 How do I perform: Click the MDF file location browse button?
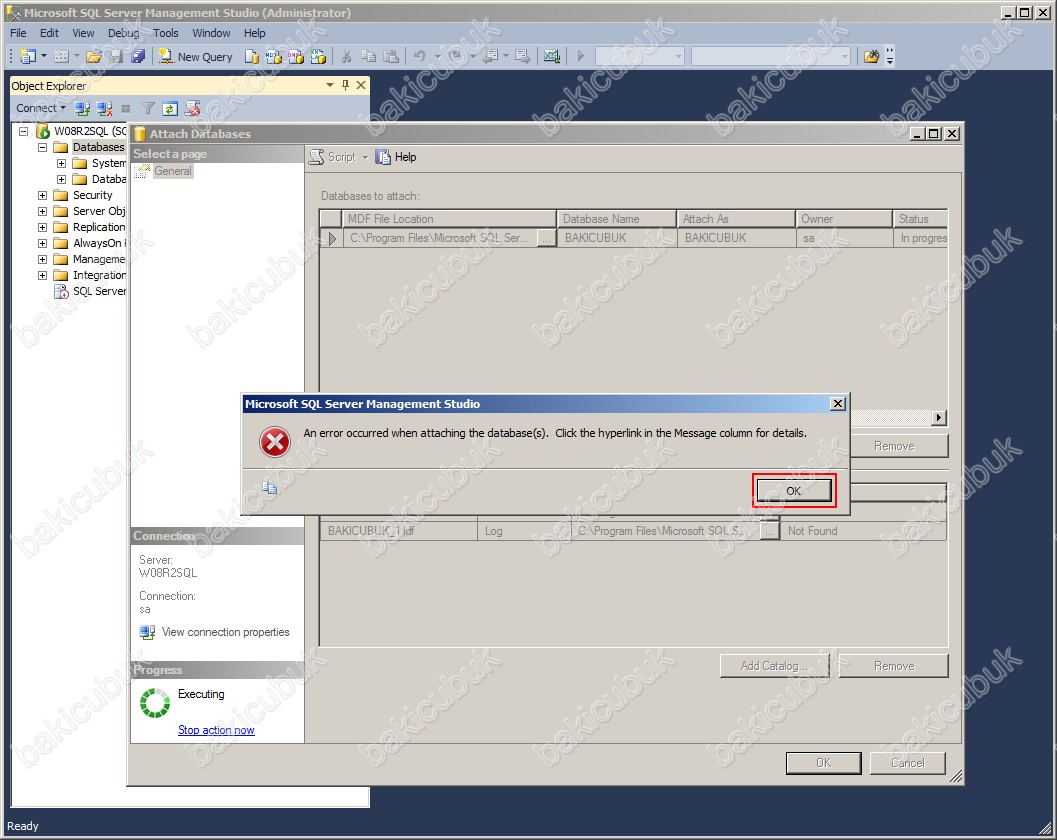547,238
